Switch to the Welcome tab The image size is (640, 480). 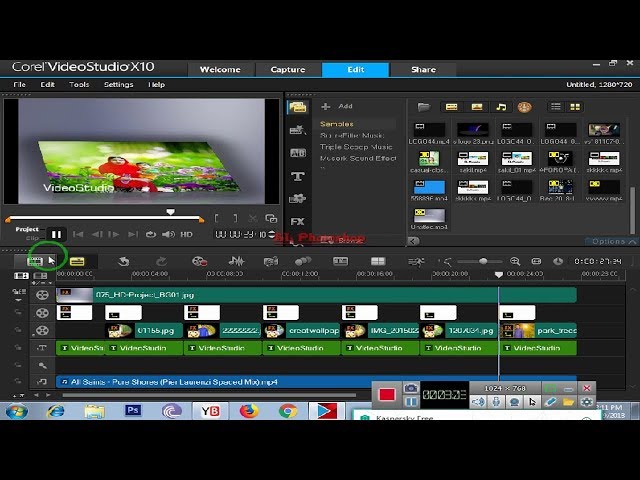coord(220,69)
